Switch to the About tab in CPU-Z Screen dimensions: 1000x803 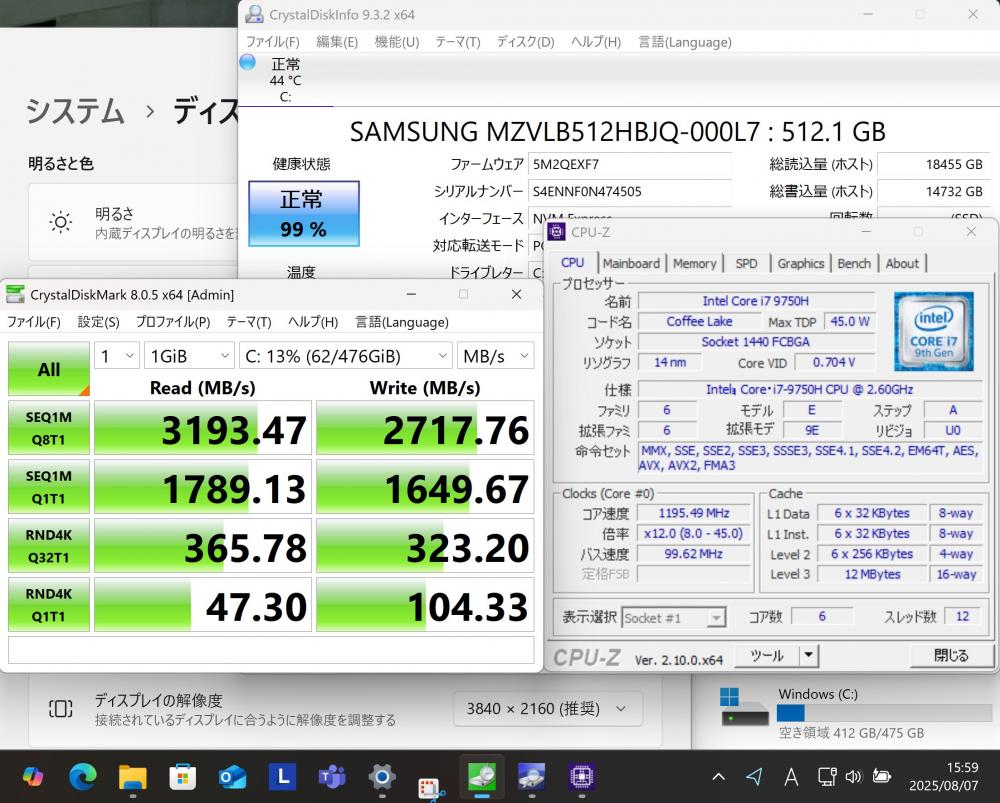[902, 263]
